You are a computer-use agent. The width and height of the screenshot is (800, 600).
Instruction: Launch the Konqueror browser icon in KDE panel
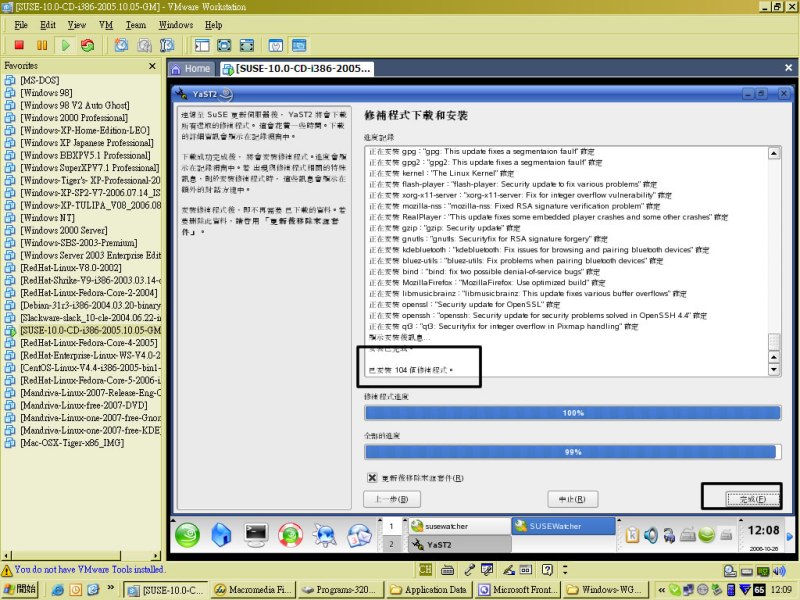325,535
